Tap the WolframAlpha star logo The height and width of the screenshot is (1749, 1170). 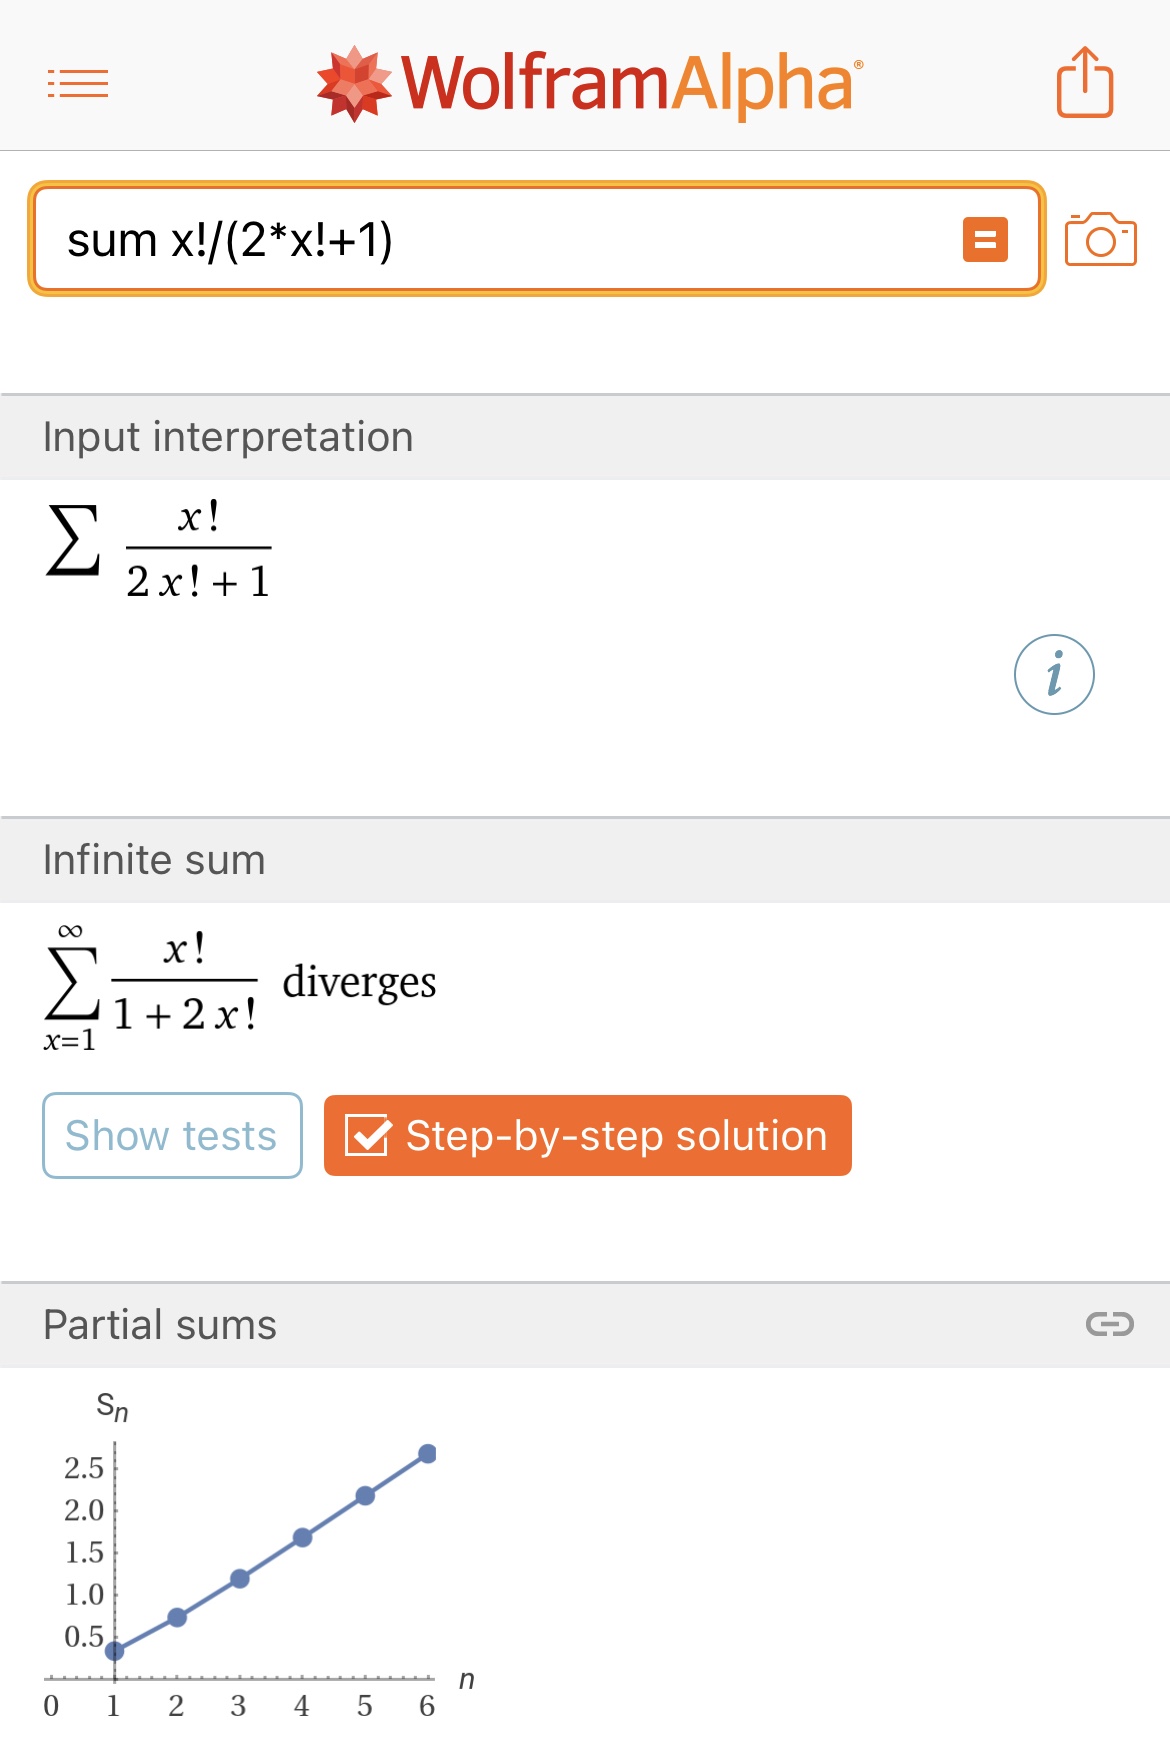pos(353,84)
